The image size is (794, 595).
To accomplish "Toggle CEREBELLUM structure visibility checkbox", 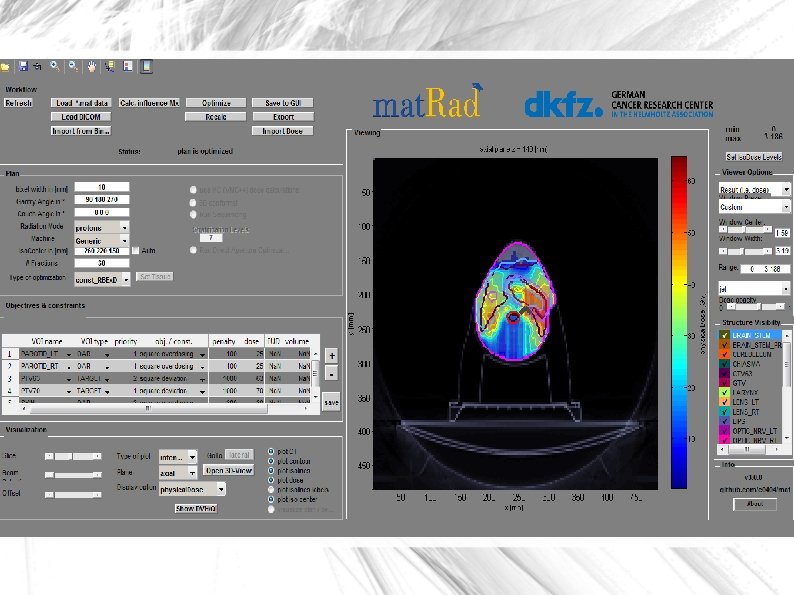I will pyautogui.click(x=725, y=354).
